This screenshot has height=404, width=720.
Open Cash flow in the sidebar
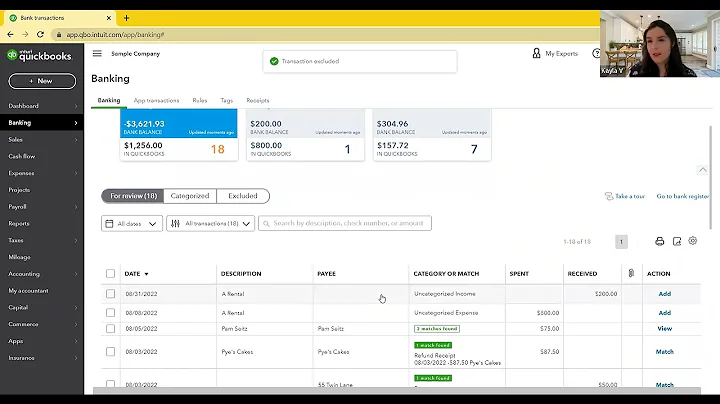pyautogui.click(x=22, y=156)
